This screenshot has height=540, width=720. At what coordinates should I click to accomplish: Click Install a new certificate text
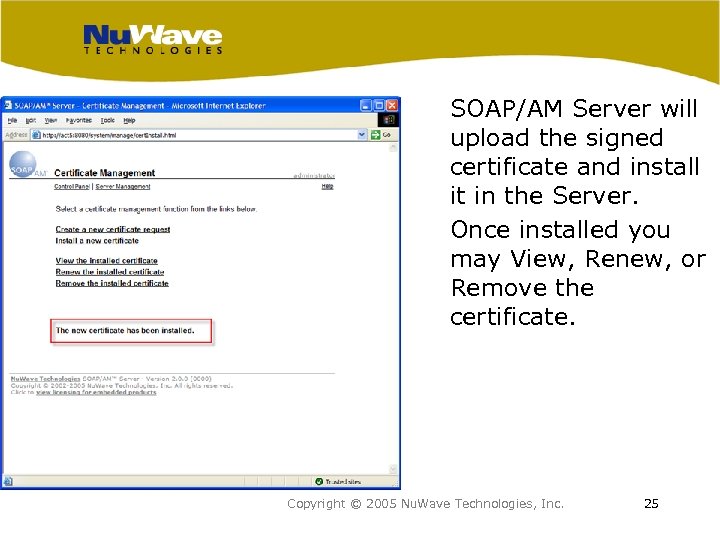[x=97, y=241]
